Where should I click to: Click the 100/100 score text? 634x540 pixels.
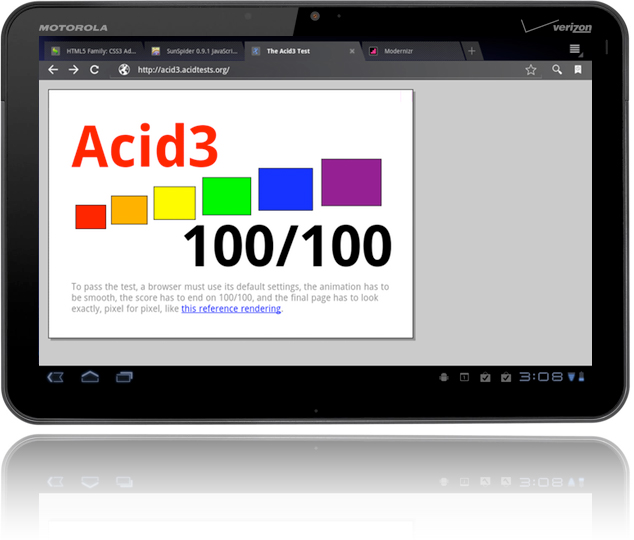coord(289,247)
